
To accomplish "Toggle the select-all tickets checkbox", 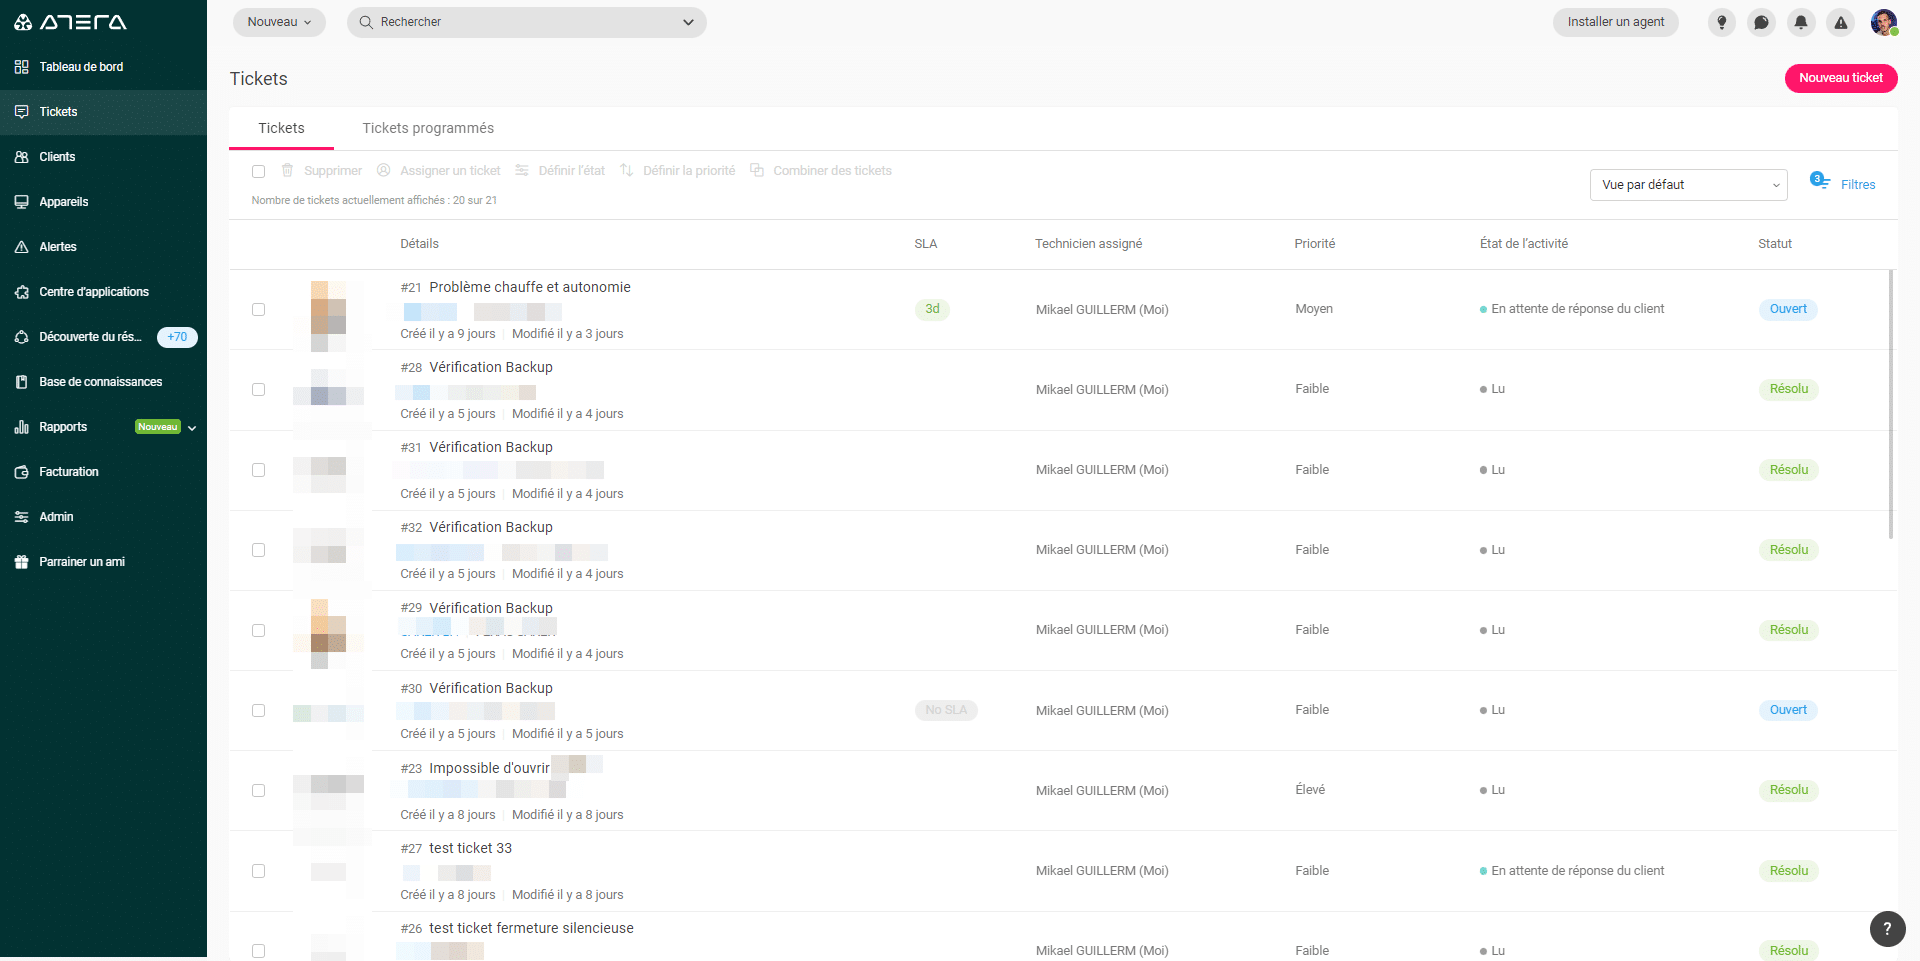I will point(258,171).
